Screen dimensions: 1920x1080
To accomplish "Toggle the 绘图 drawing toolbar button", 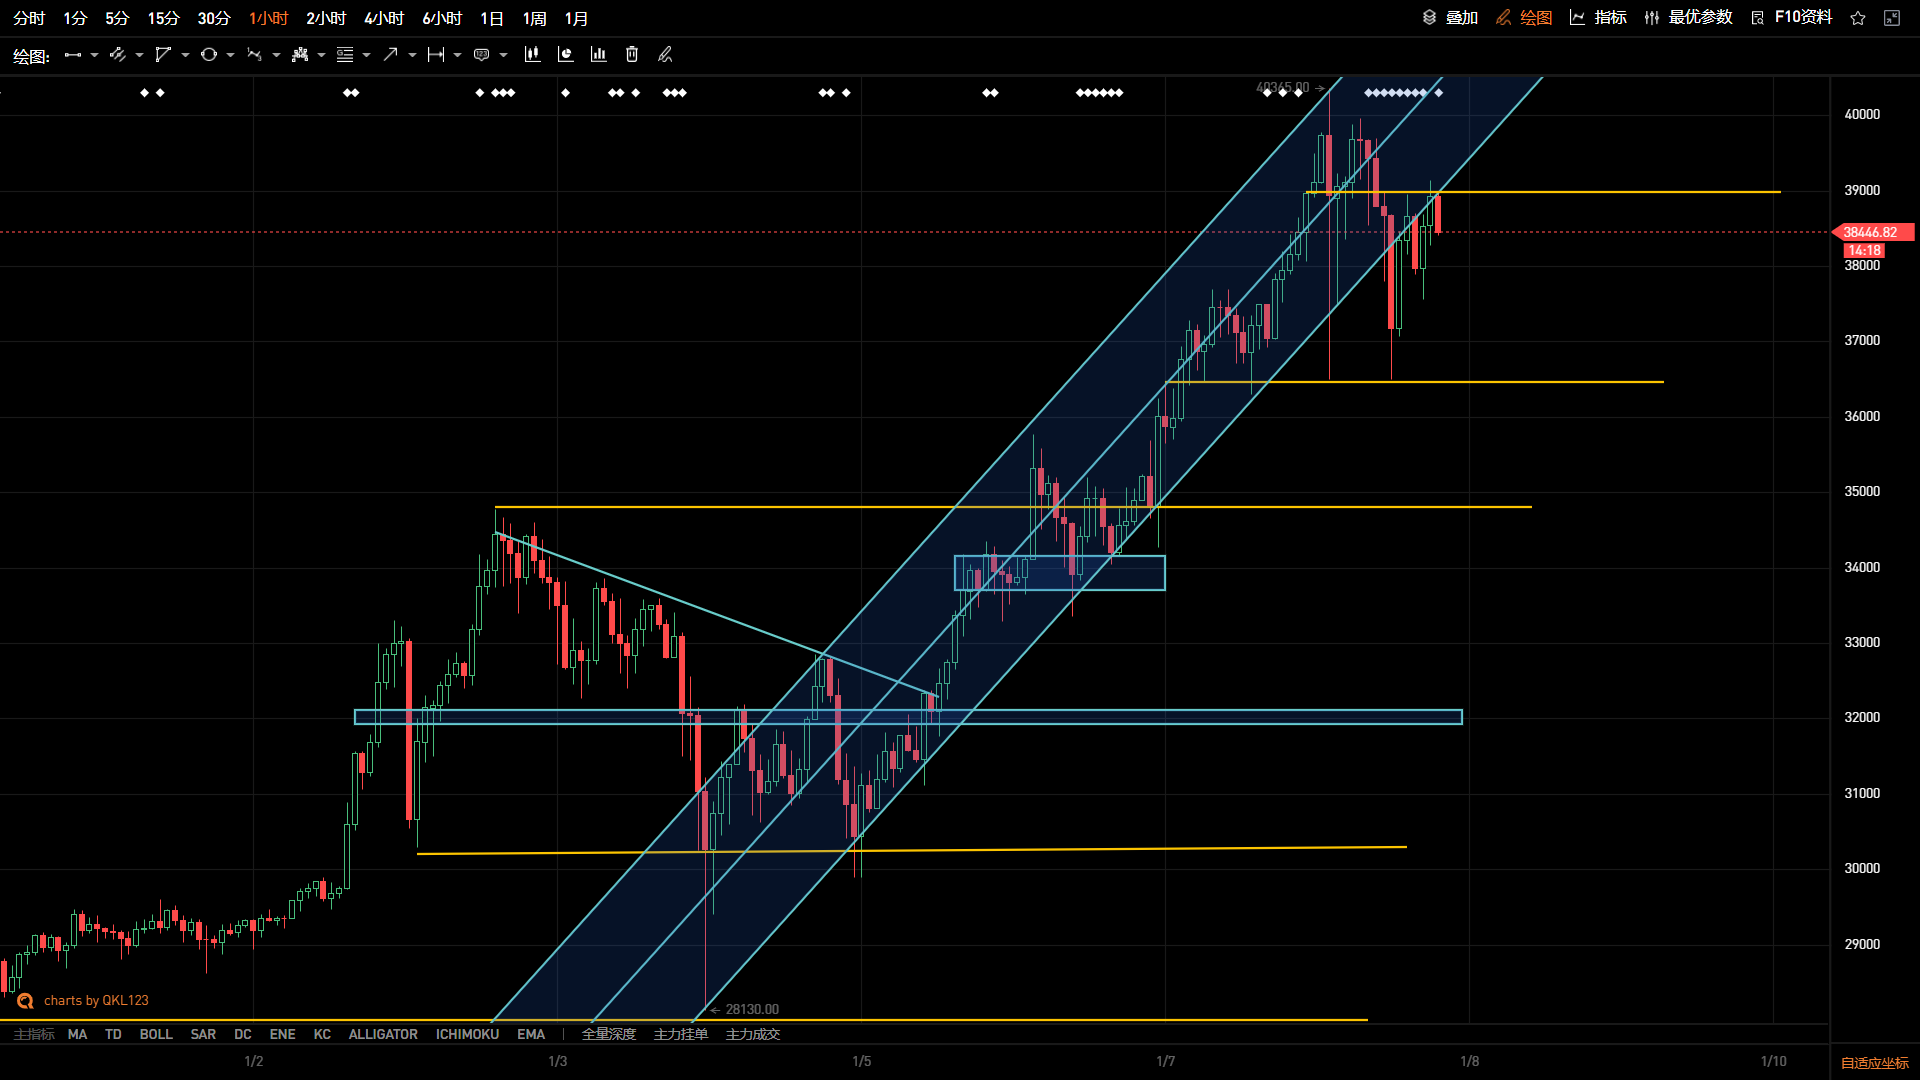I will click(1524, 18).
